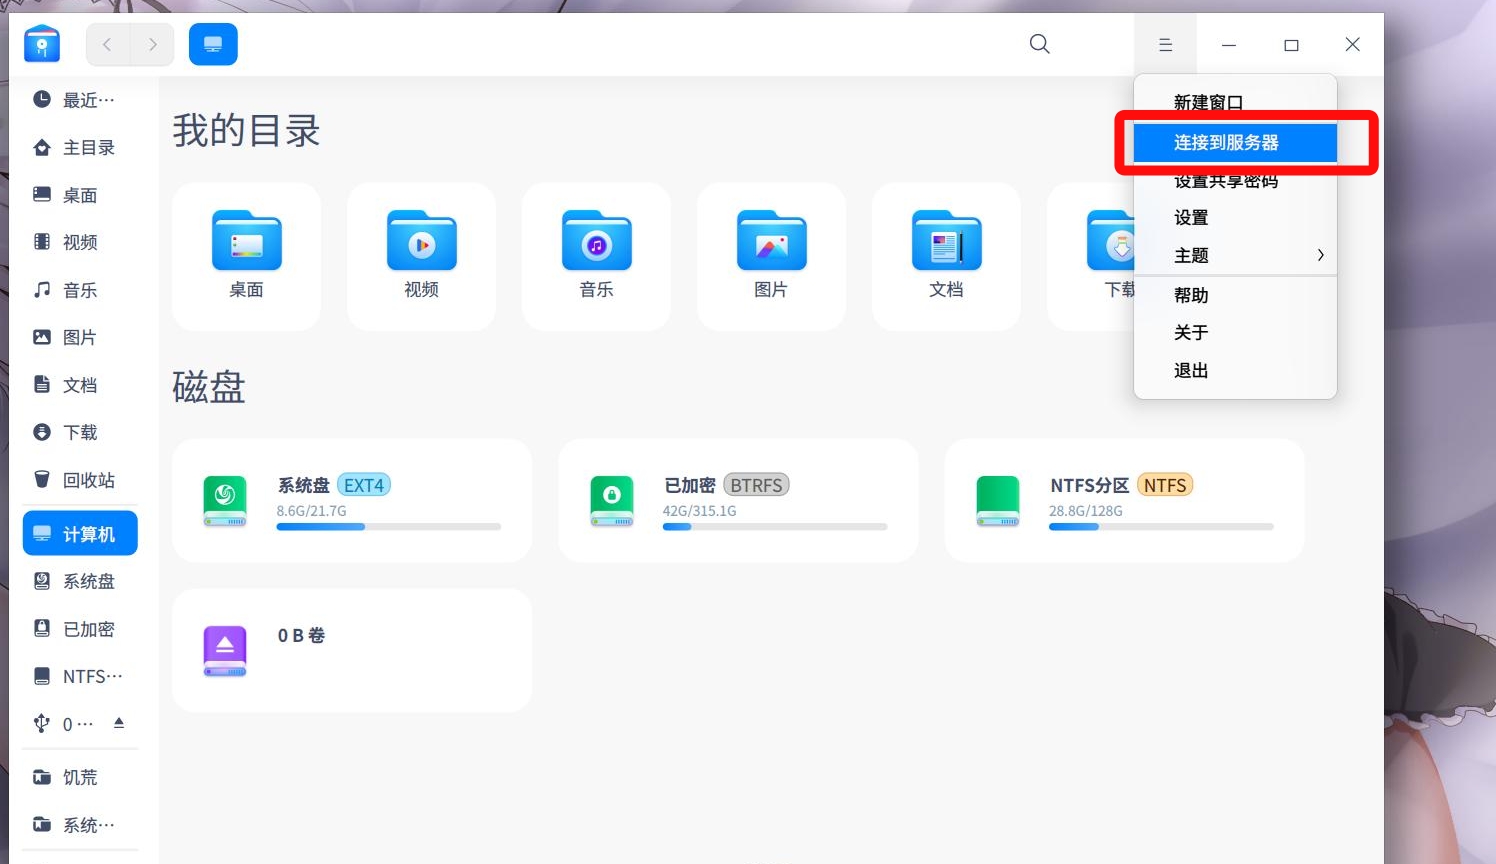
Task: Open 已加密 entry in the sidebar
Action: (80, 629)
